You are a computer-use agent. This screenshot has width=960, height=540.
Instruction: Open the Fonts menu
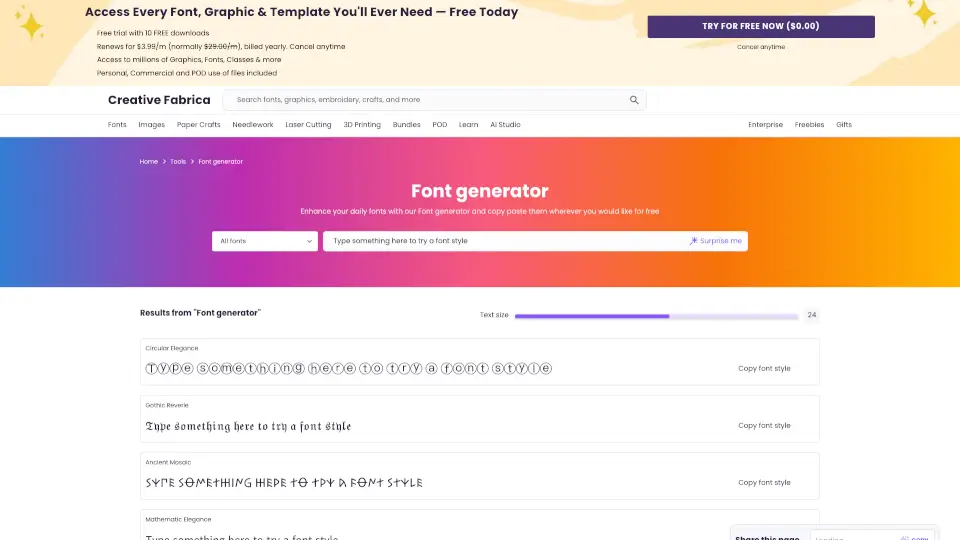click(117, 125)
